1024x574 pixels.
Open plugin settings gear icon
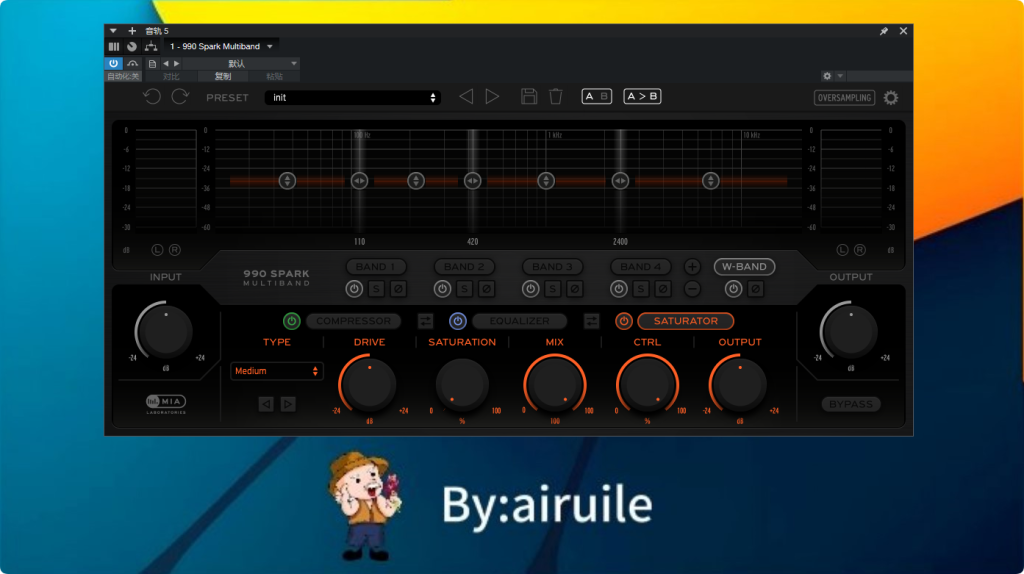[891, 98]
